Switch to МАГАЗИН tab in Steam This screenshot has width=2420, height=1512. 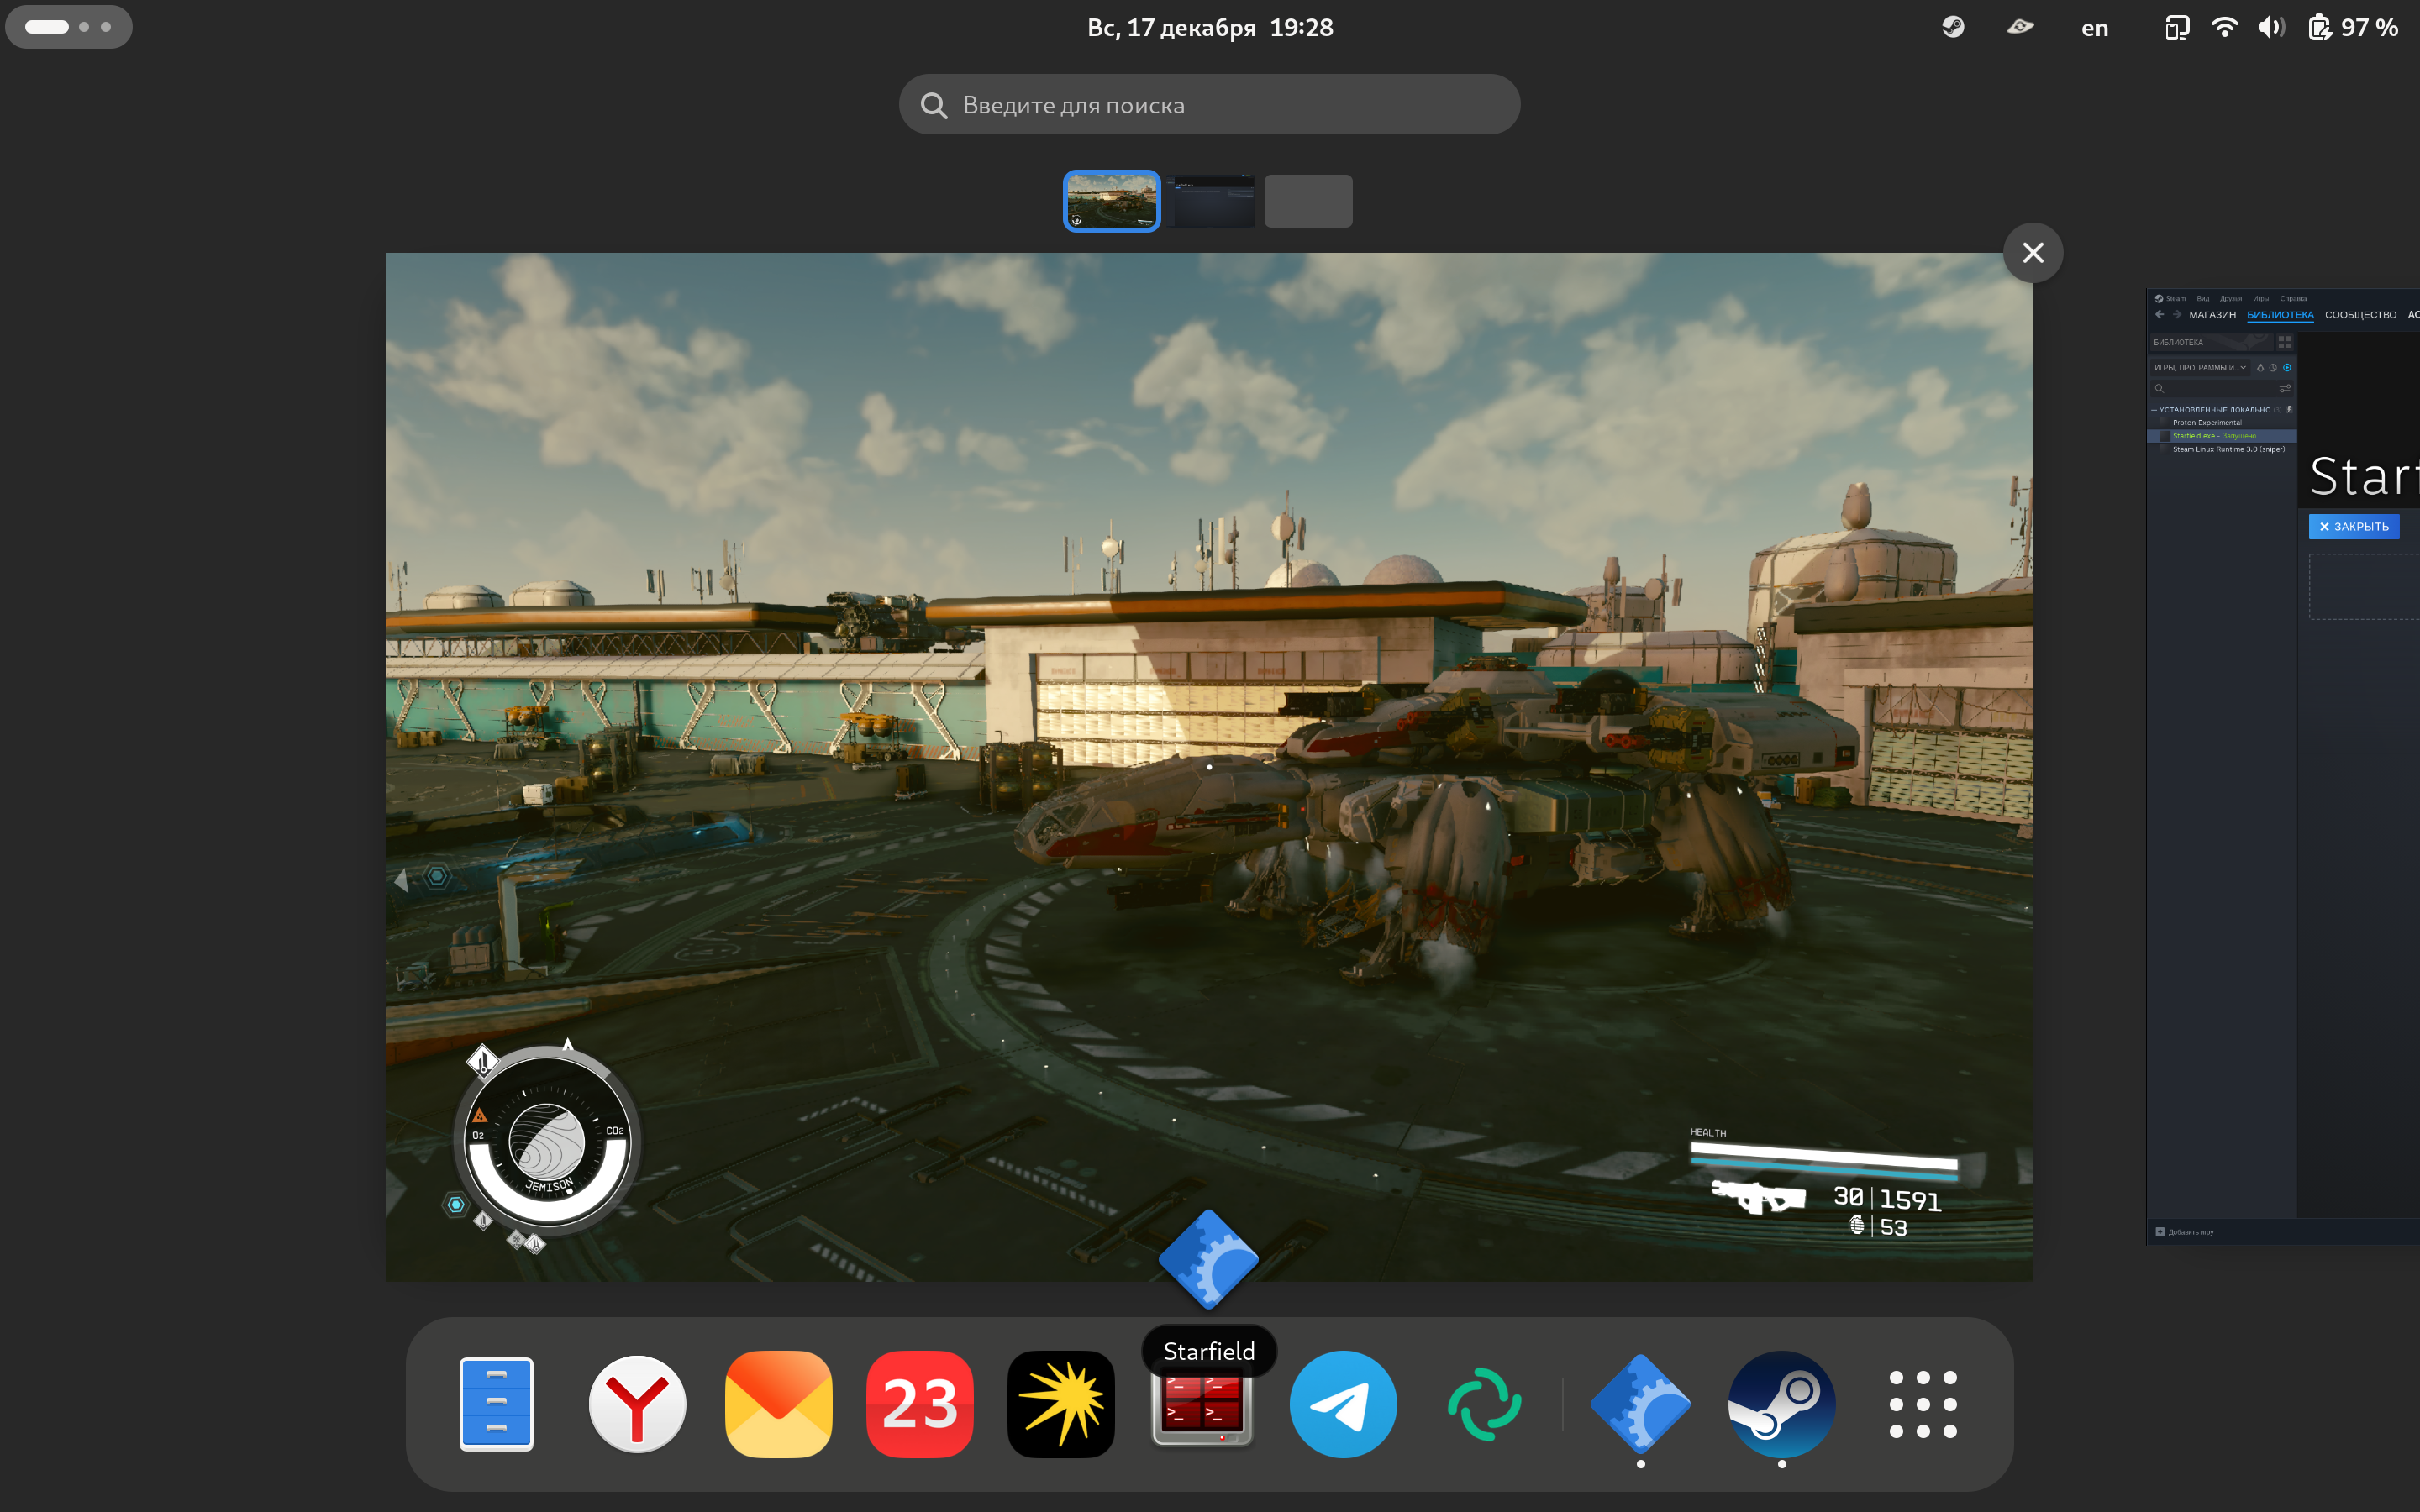[x=2213, y=315]
